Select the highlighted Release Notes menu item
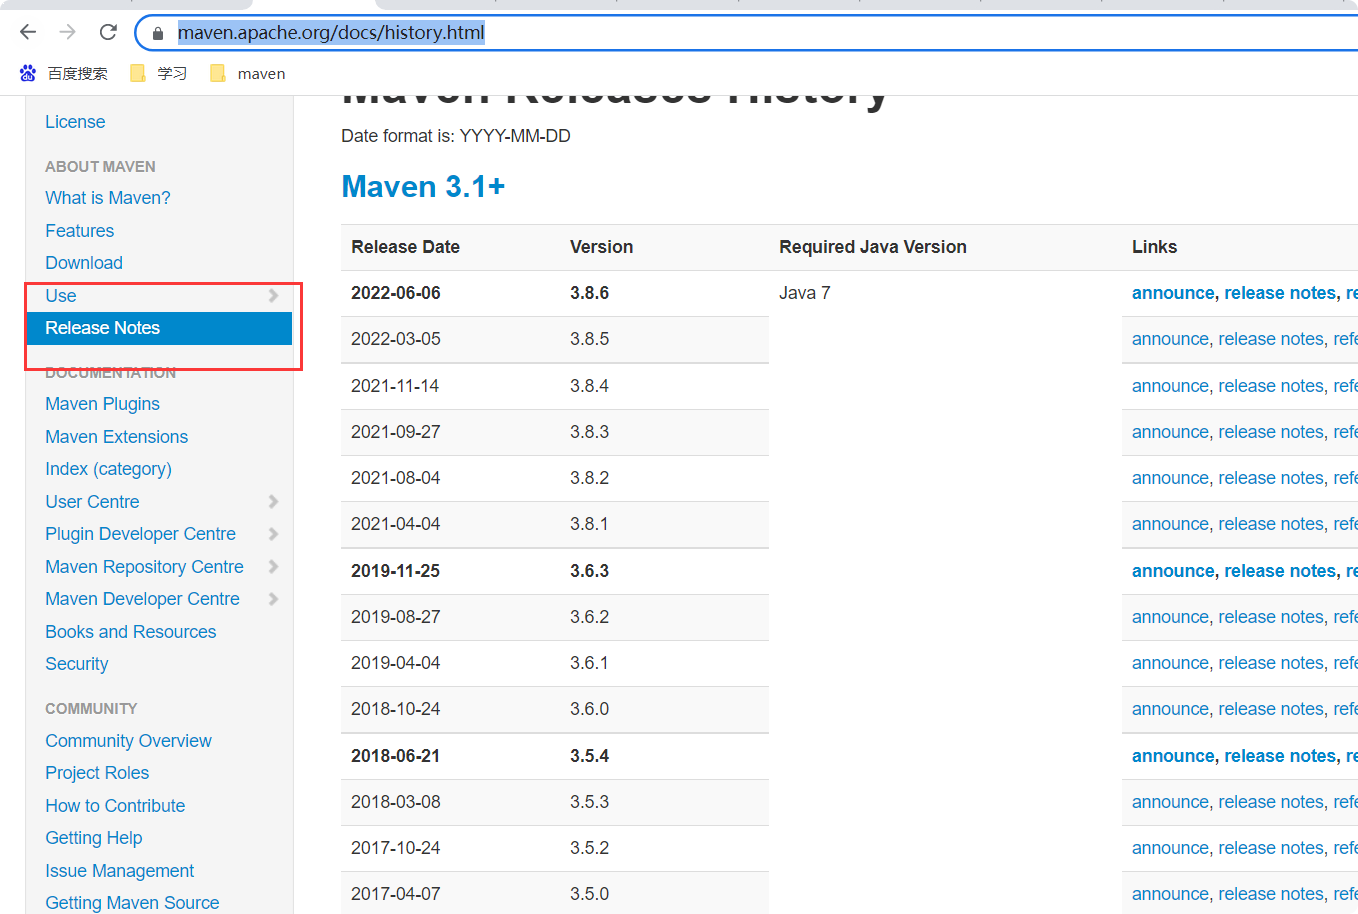Image resolution: width=1358 pixels, height=914 pixels. pos(159,328)
